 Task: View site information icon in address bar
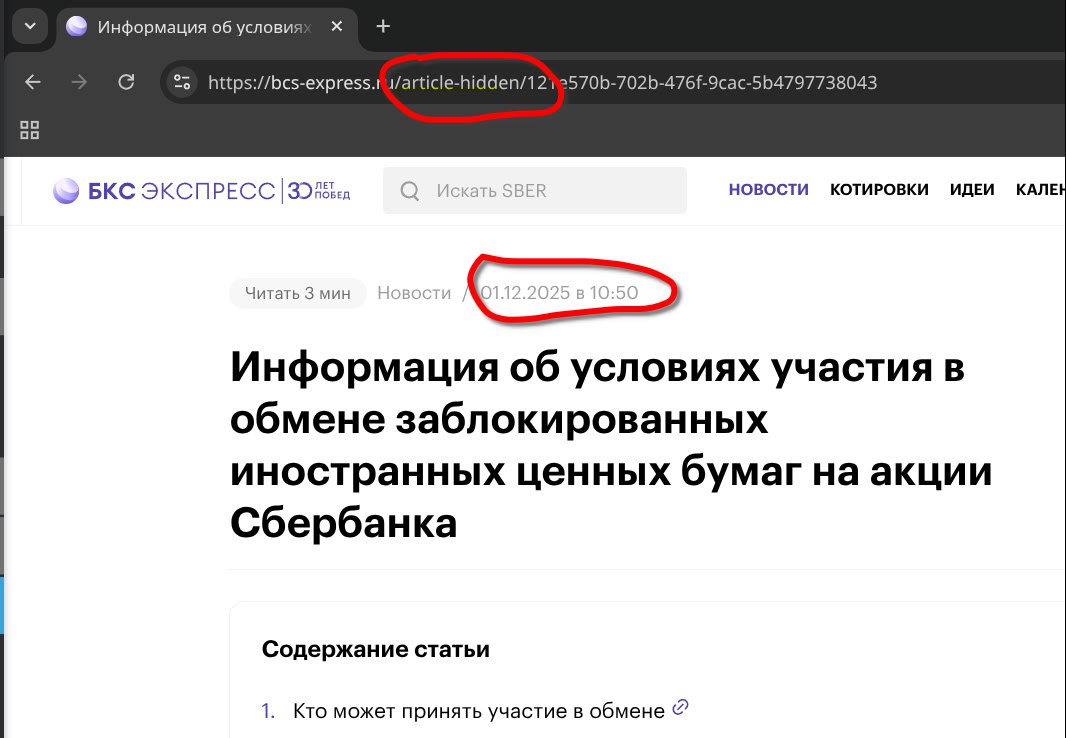[x=181, y=82]
